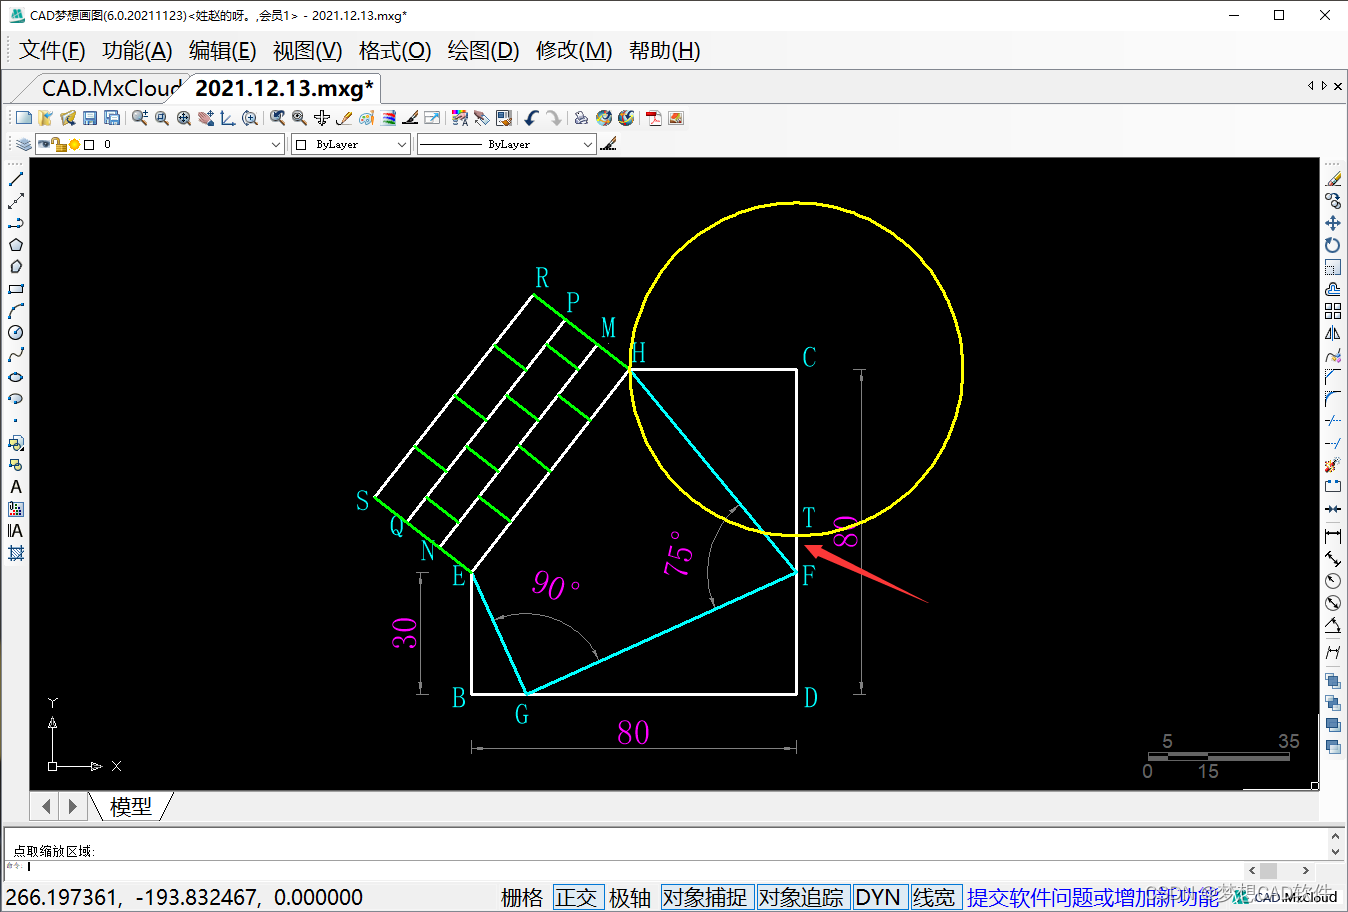Switch to CAD.MxCloud tab
Viewport: 1348px width, 912px height.
click(x=110, y=88)
